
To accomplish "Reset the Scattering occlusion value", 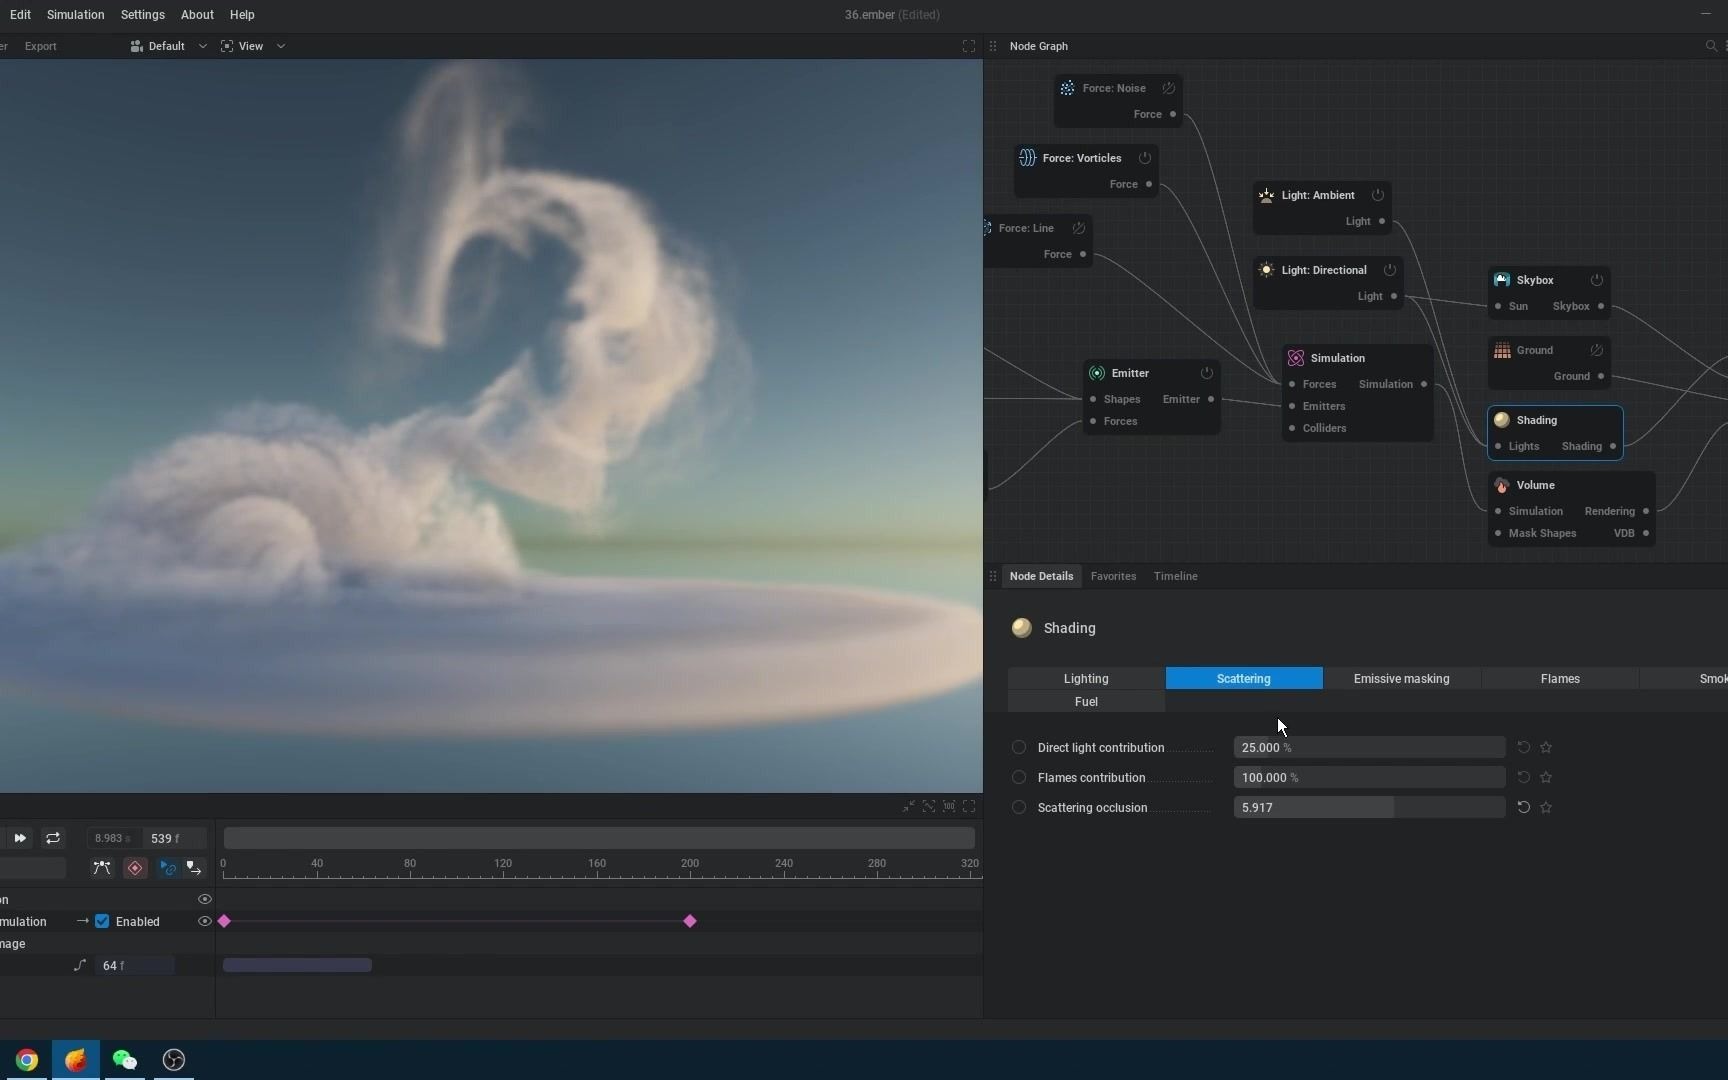I will coord(1523,808).
